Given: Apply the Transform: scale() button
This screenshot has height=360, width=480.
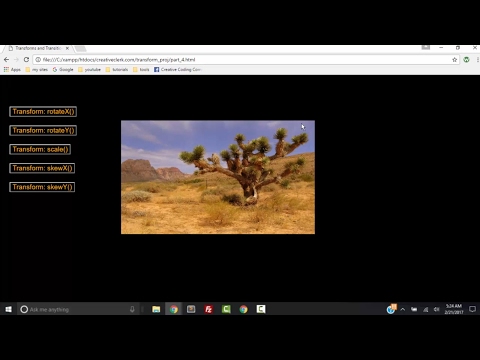Looking at the screenshot, I should 40,149.
